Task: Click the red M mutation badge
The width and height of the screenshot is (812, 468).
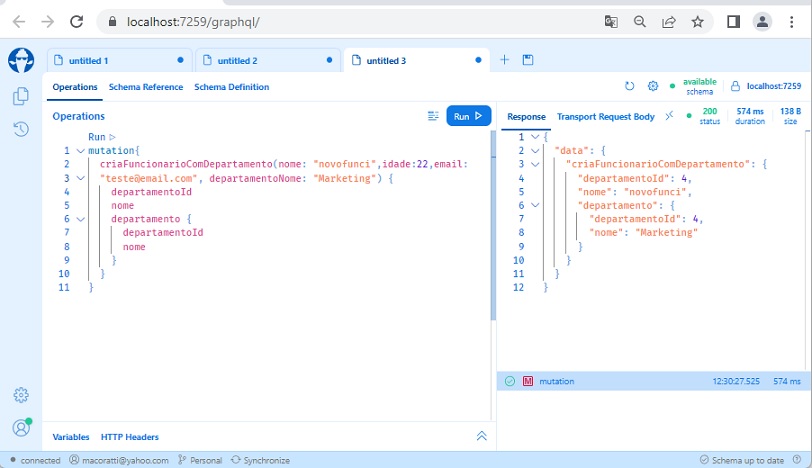Action: tap(528, 381)
